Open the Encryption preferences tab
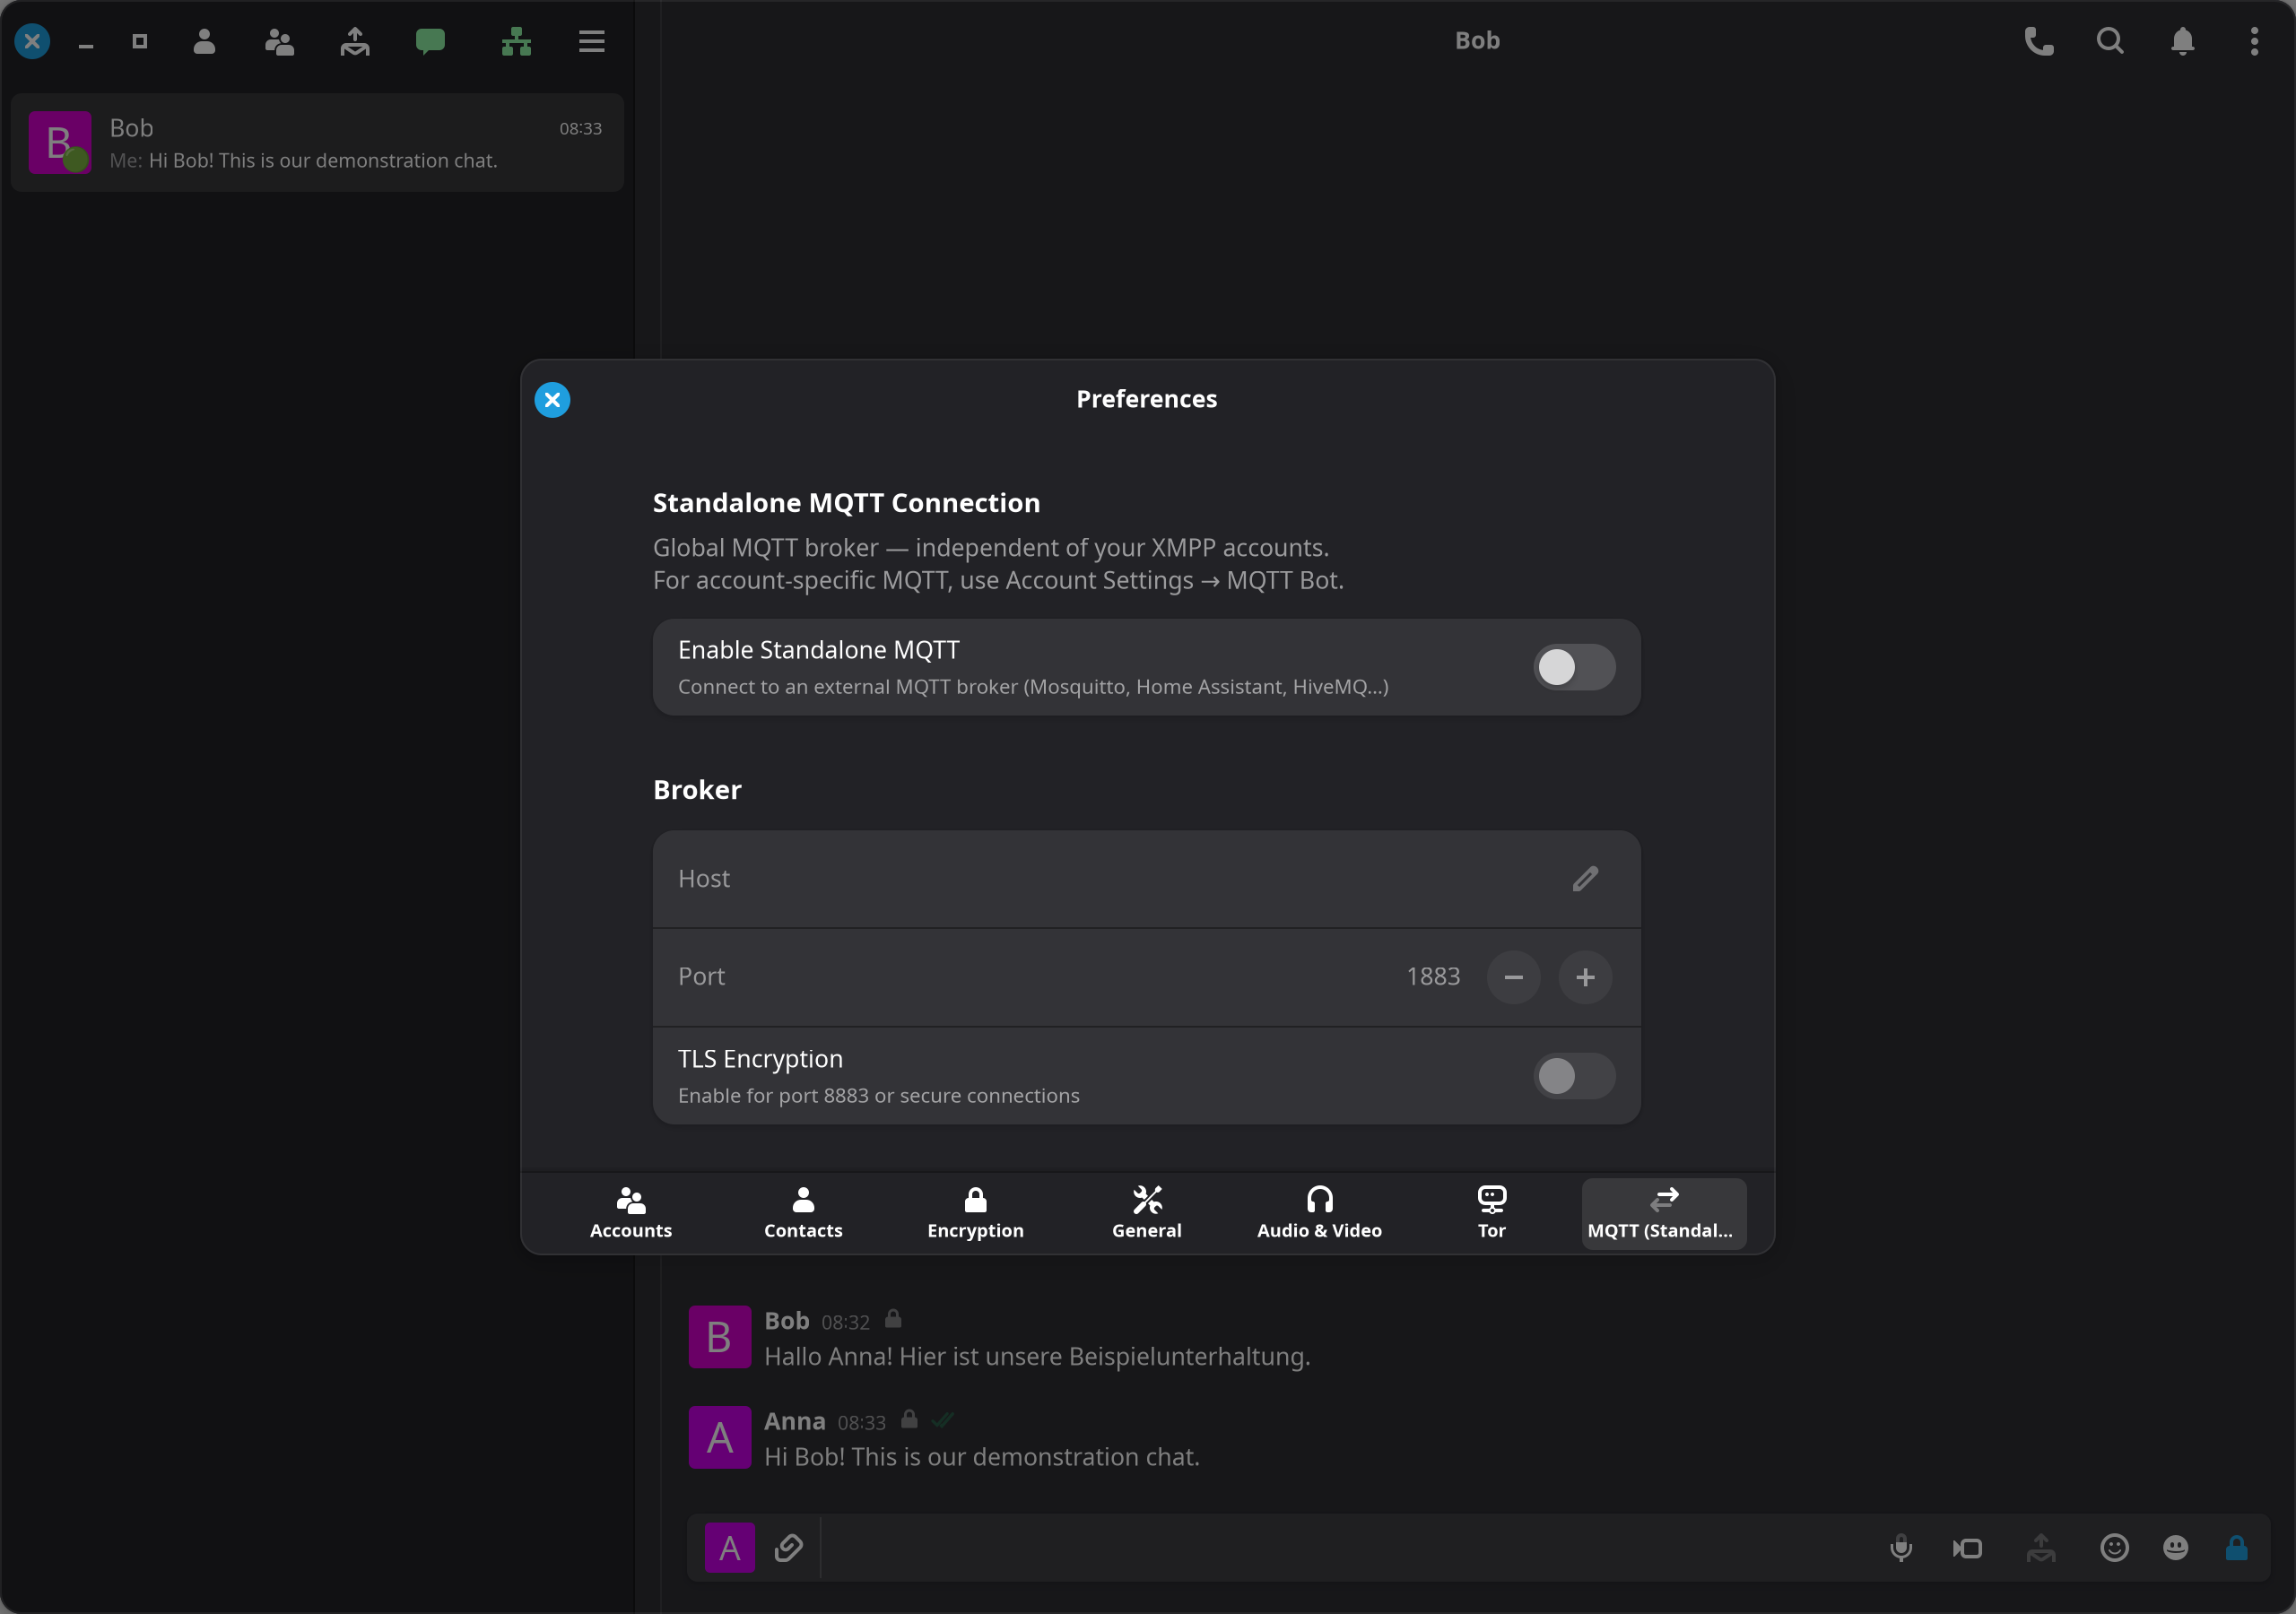This screenshot has width=2296, height=1614. (975, 1213)
